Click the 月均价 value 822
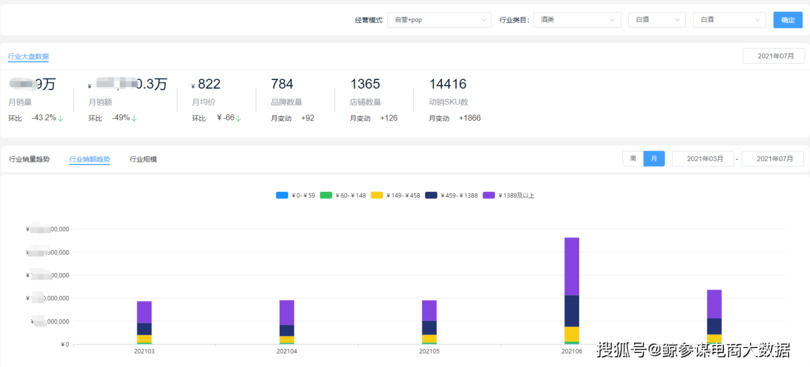The width and height of the screenshot is (810, 367). coord(209,84)
